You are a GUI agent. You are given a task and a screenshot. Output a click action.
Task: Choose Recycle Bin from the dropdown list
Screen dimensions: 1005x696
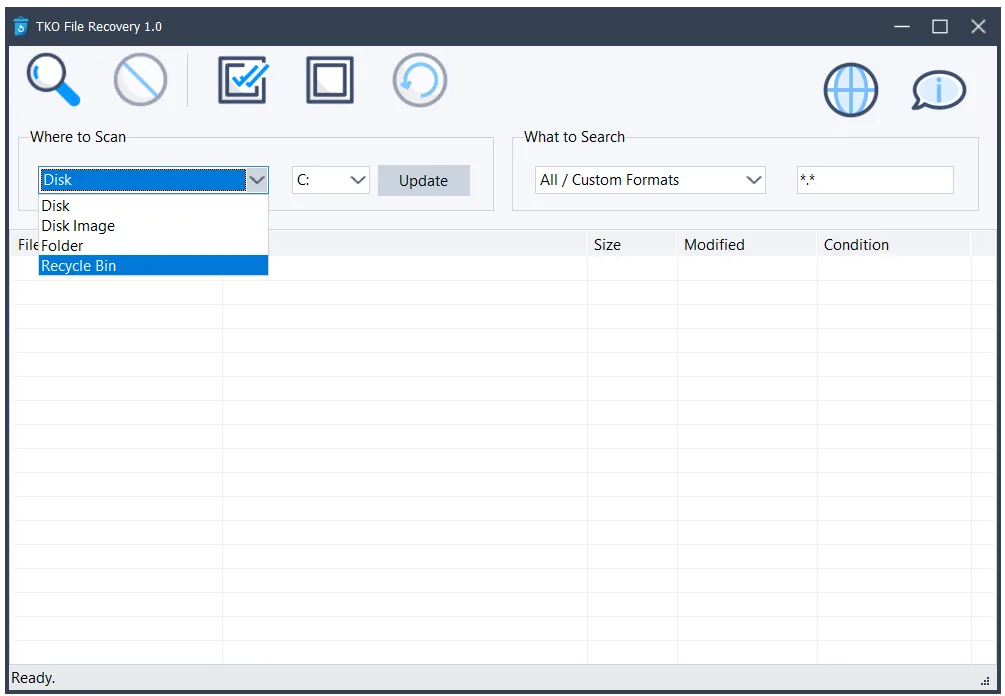click(x=153, y=265)
